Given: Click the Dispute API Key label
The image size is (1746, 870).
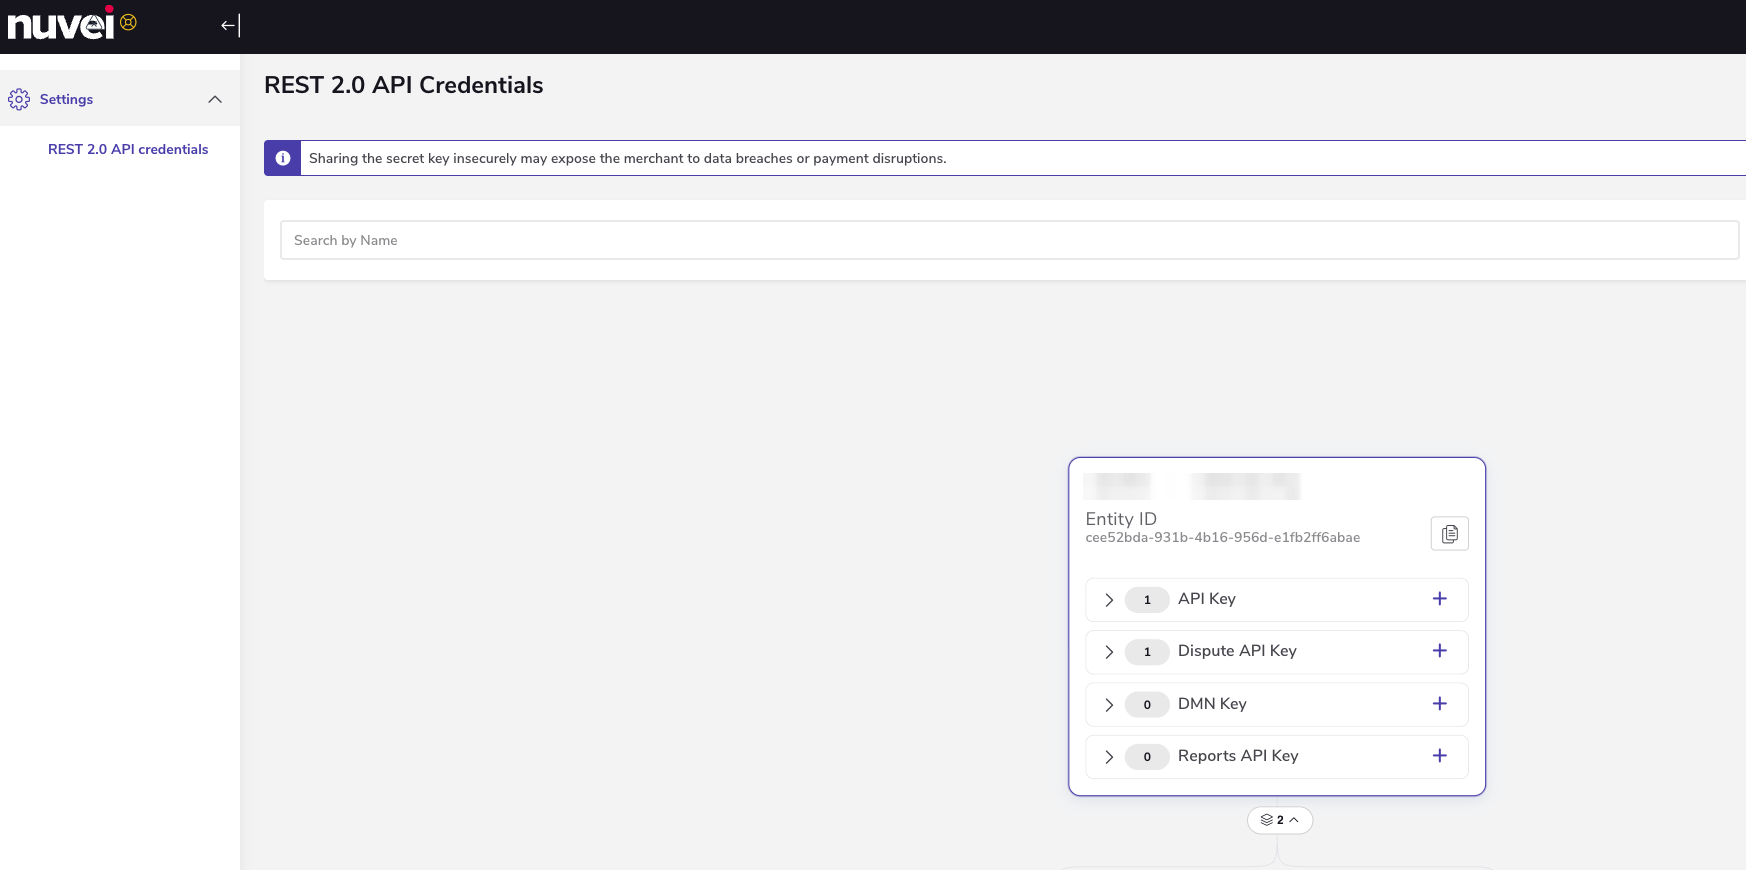Looking at the screenshot, I should [x=1237, y=651].
